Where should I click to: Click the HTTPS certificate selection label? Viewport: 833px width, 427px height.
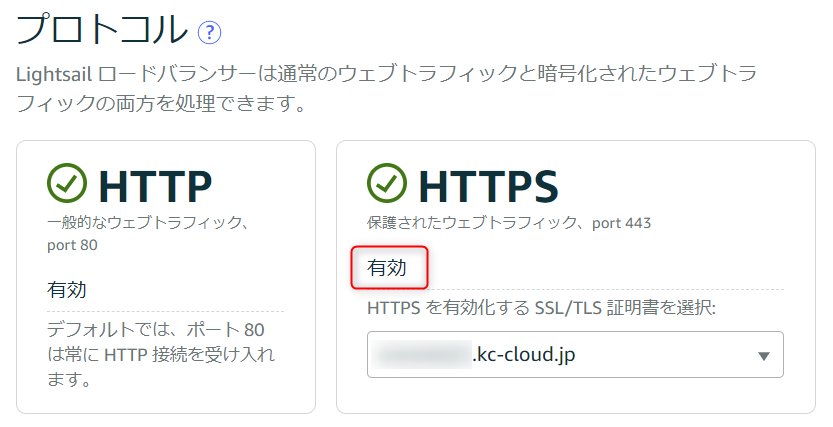541,308
